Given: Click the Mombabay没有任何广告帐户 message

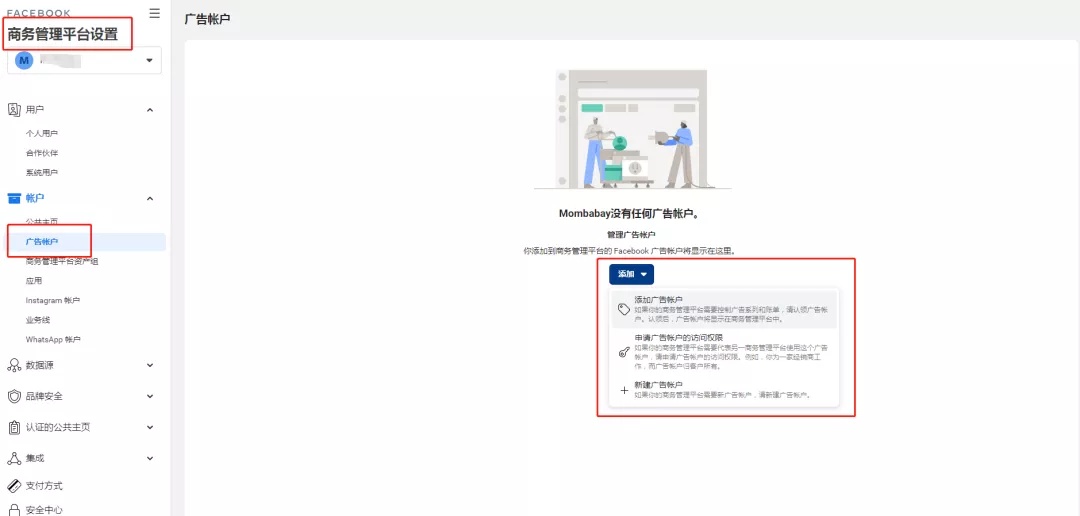Looking at the screenshot, I should point(630,214).
